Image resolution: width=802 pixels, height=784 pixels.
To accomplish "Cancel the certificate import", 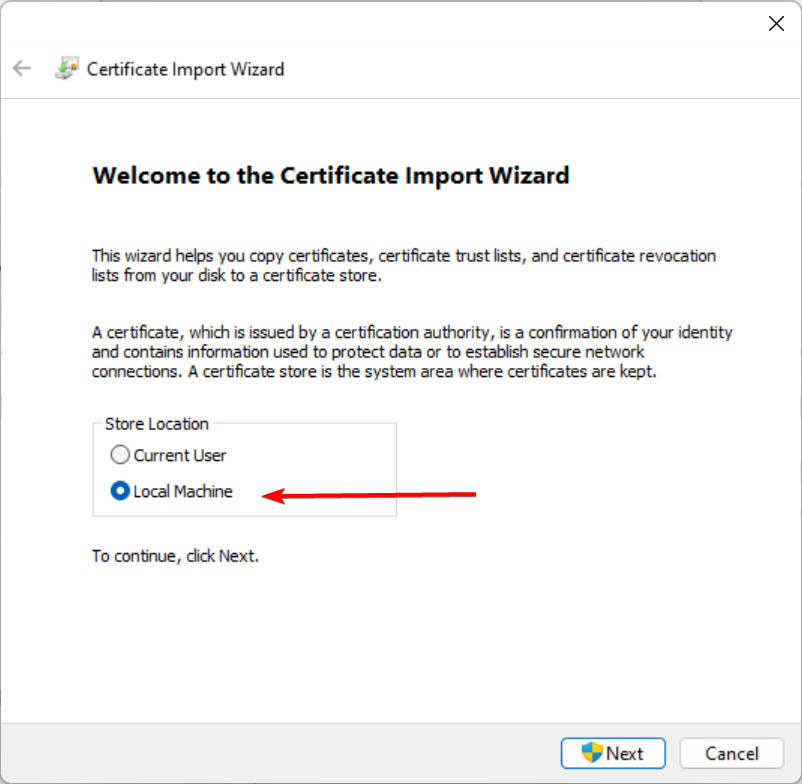I will pos(731,753).
